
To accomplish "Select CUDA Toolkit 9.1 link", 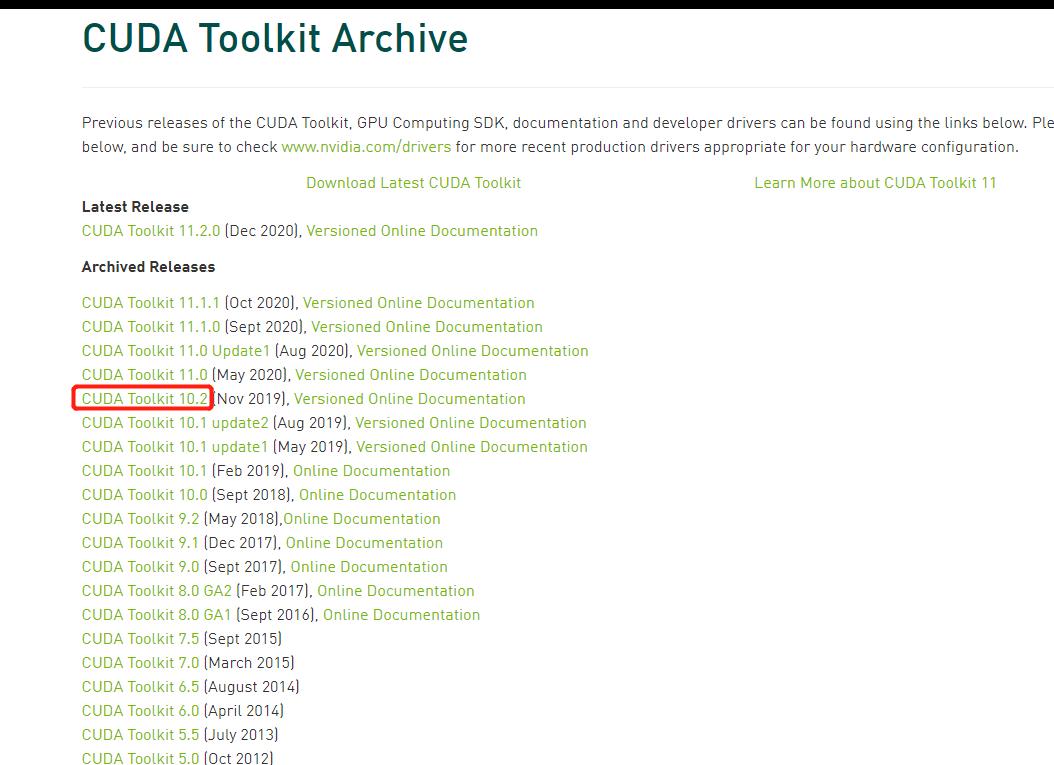I will pyautogui.click(x=140, y=543).
